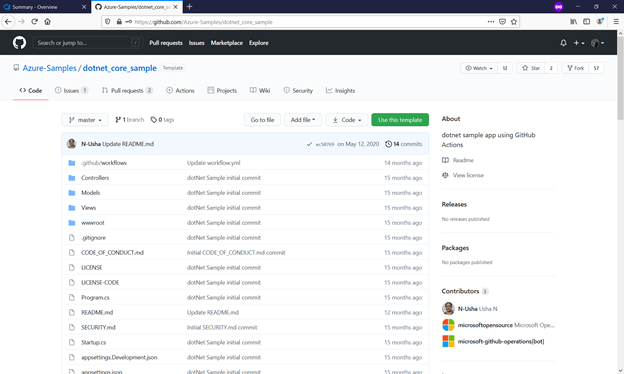
Task: Open the Views folder
Action: click(x=88, y=208)
